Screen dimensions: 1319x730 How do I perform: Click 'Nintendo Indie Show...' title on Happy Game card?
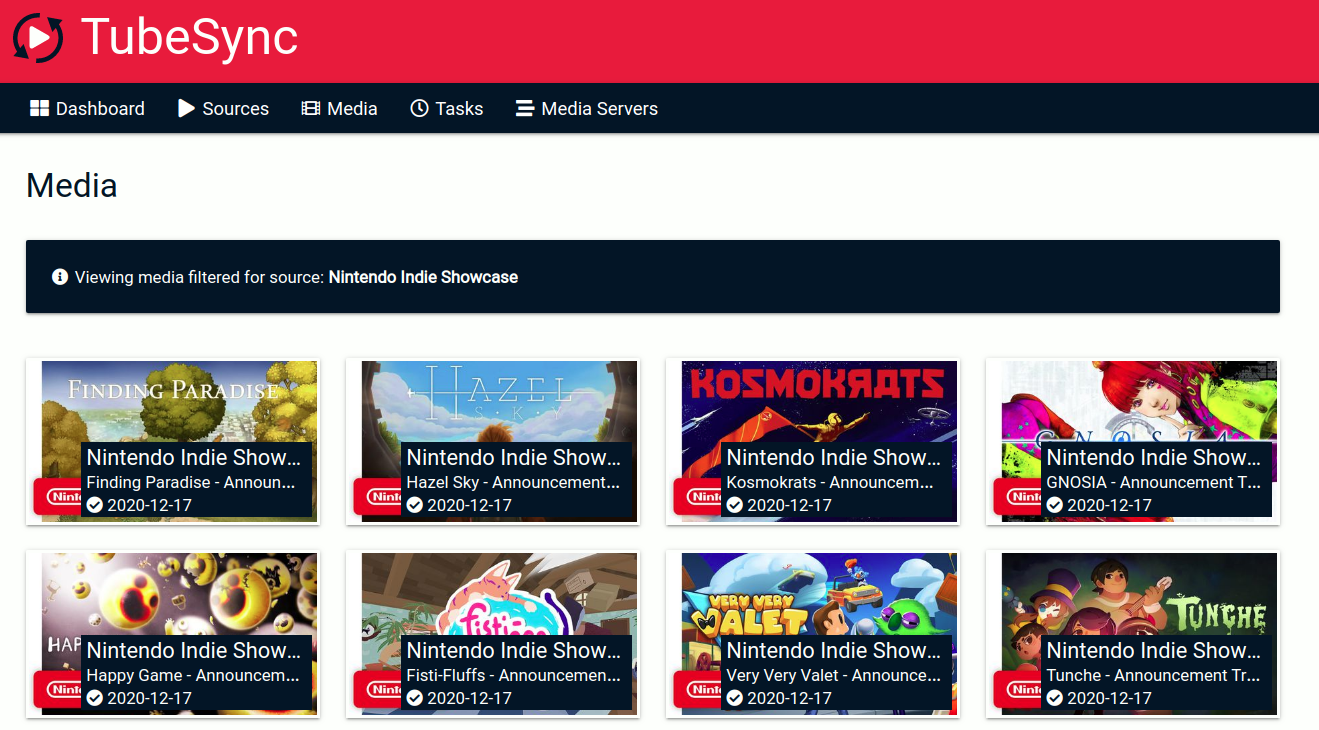(x=194, y=650)
